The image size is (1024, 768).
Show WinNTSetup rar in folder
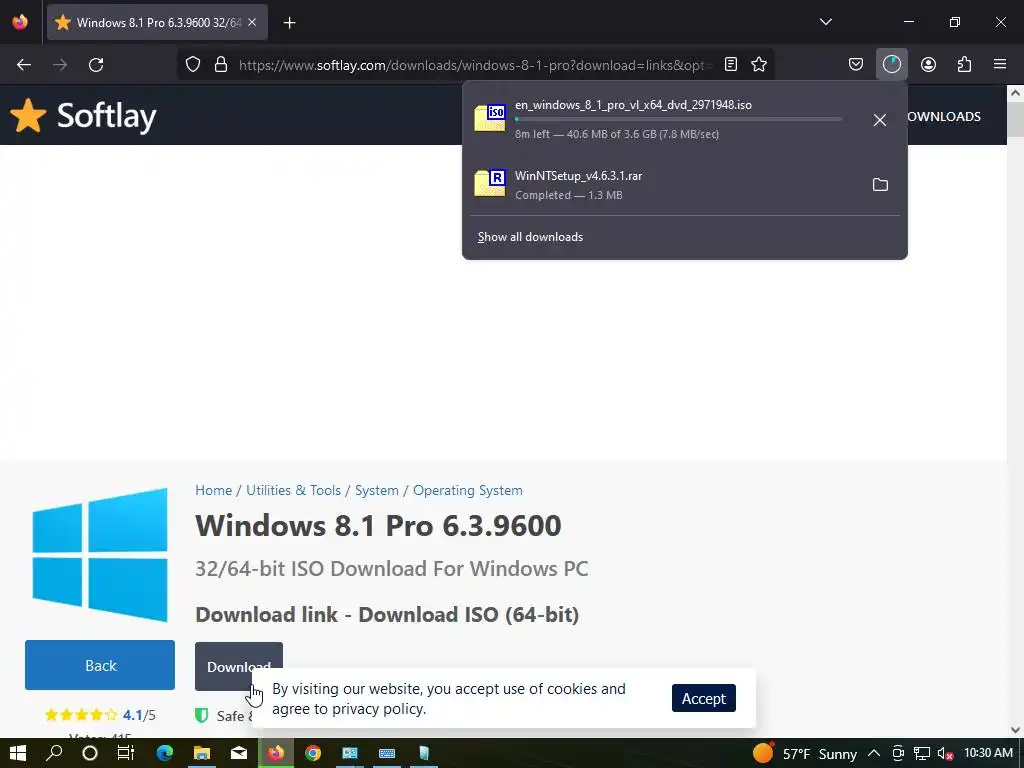pyautogui.click(x=880, y=185)
